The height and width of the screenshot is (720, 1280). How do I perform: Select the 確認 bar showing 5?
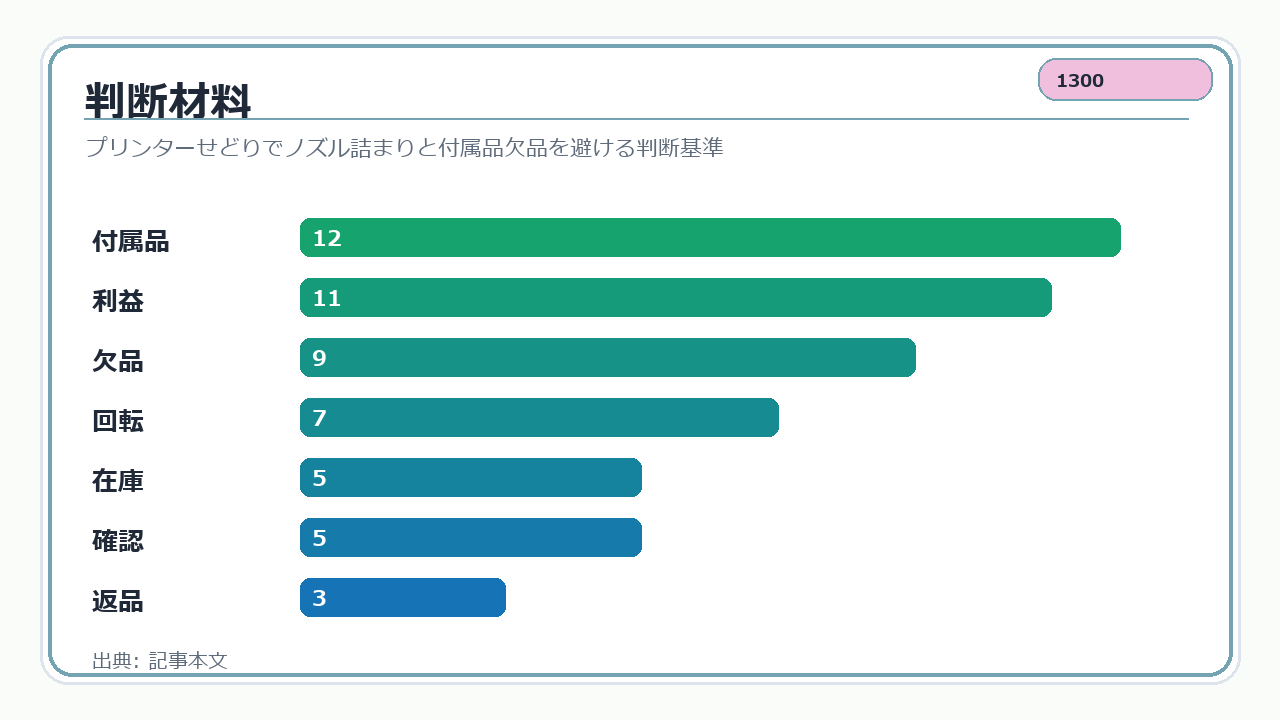[471, 538]
